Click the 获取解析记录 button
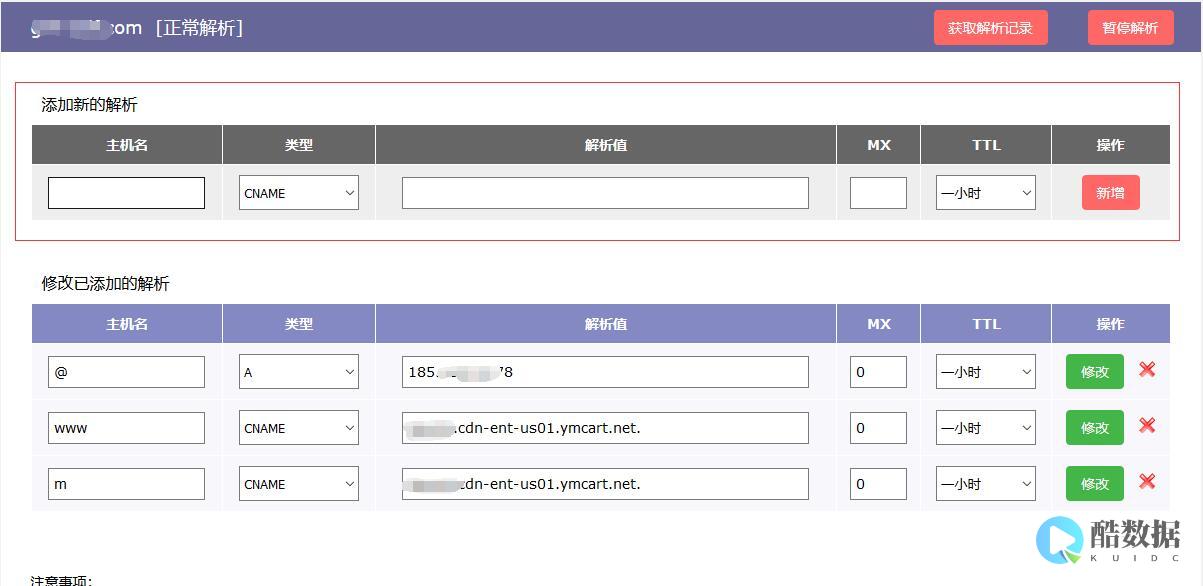Screen dimensions: 1203x586 pyautogui.click(x=990, y=28)
